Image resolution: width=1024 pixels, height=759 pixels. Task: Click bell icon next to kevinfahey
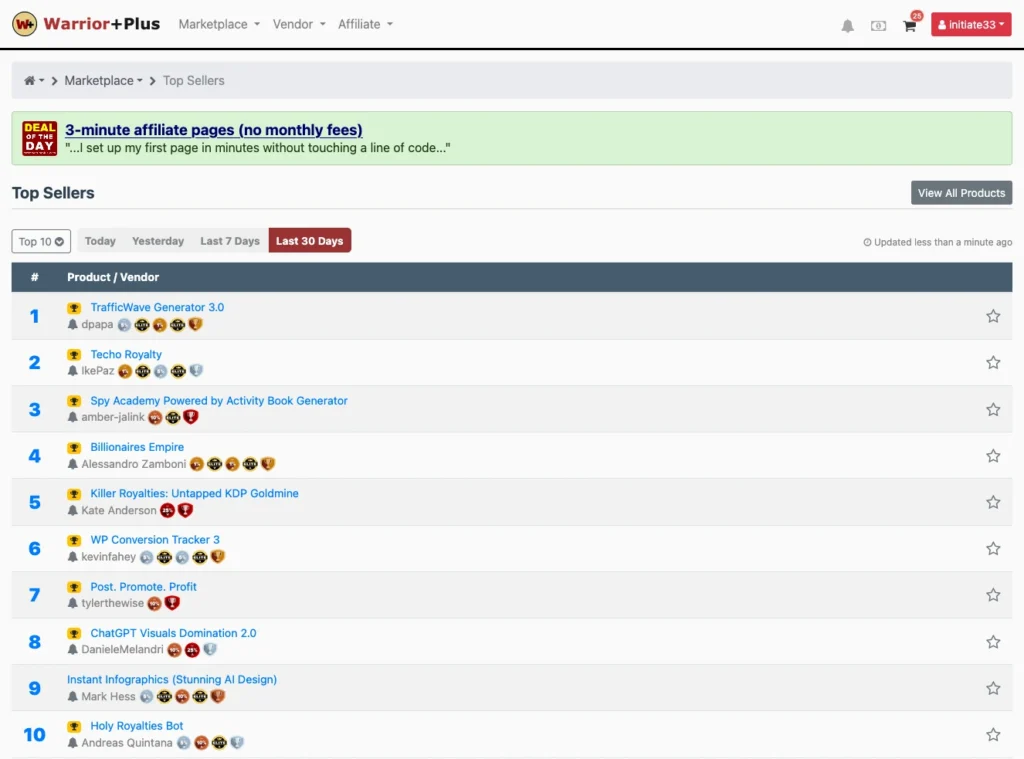click(x=72, y=557)
